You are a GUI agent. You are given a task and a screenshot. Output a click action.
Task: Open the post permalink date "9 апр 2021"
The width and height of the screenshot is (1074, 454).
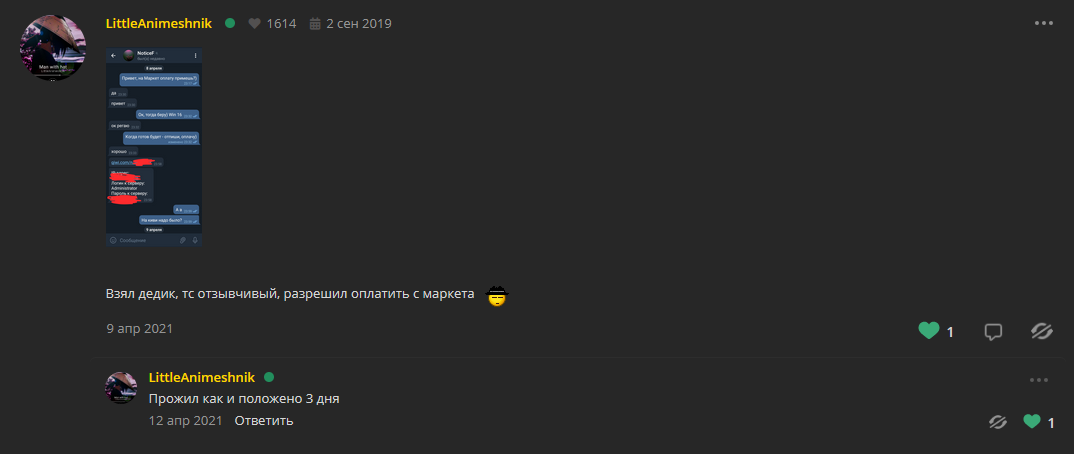pos(139,327)
